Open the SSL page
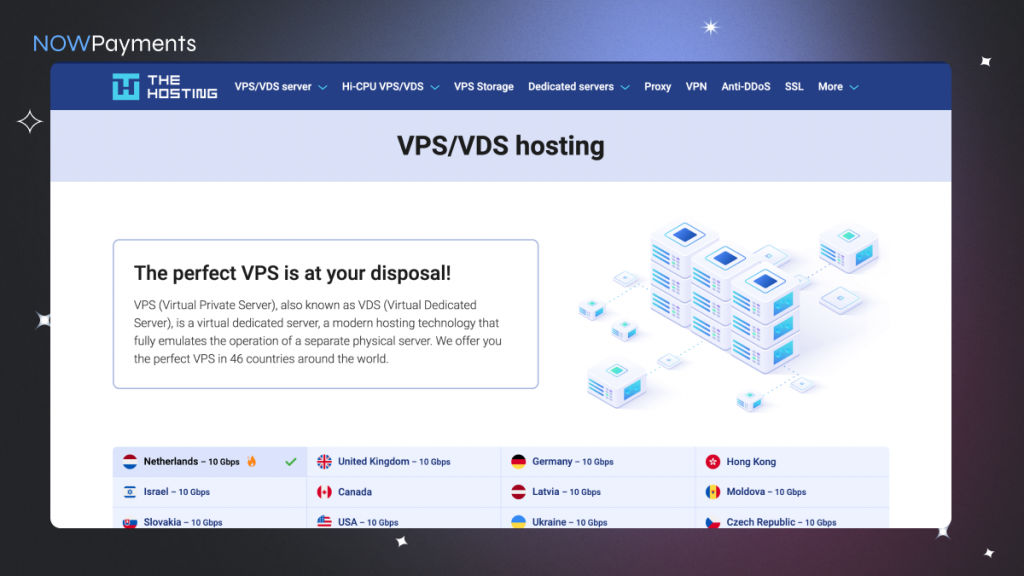1024x576 pixels. [x=794, y=86]
